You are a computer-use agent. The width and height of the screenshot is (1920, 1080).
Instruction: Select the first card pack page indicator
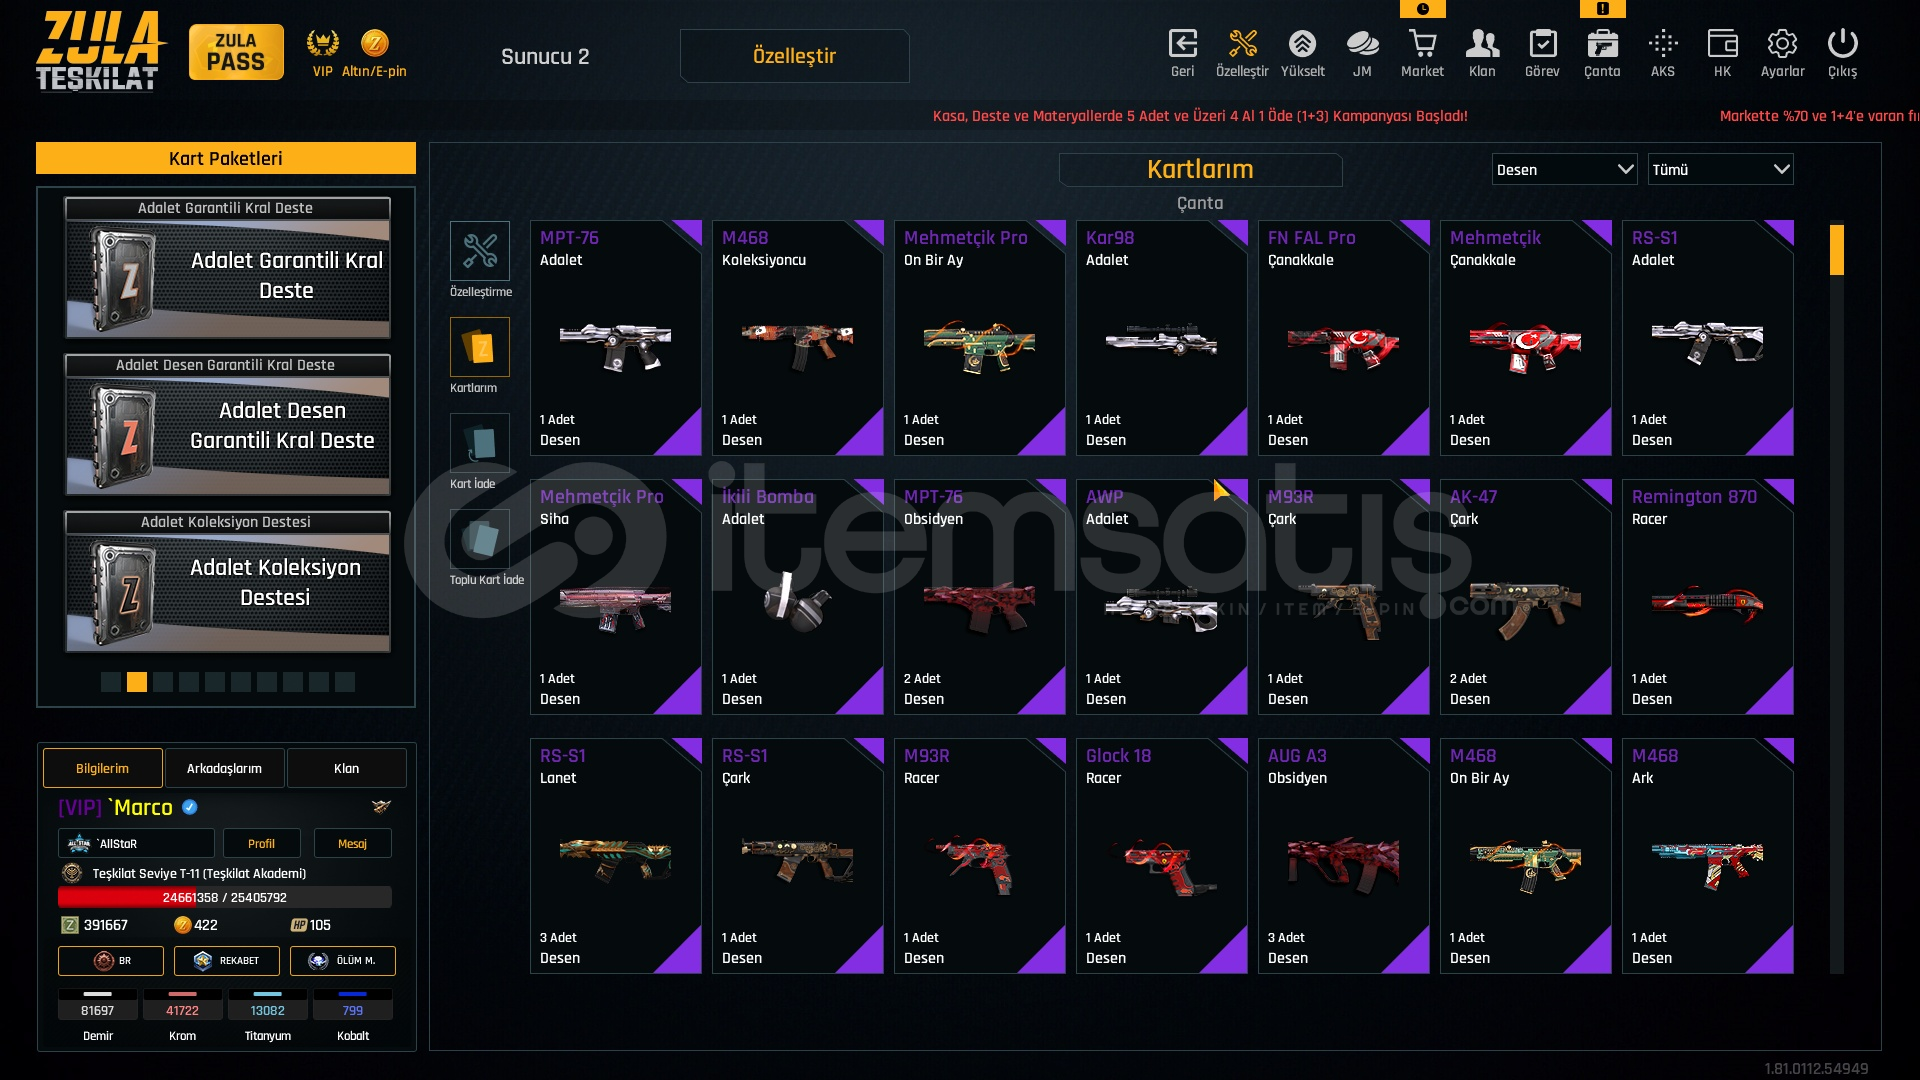(111, 682)
